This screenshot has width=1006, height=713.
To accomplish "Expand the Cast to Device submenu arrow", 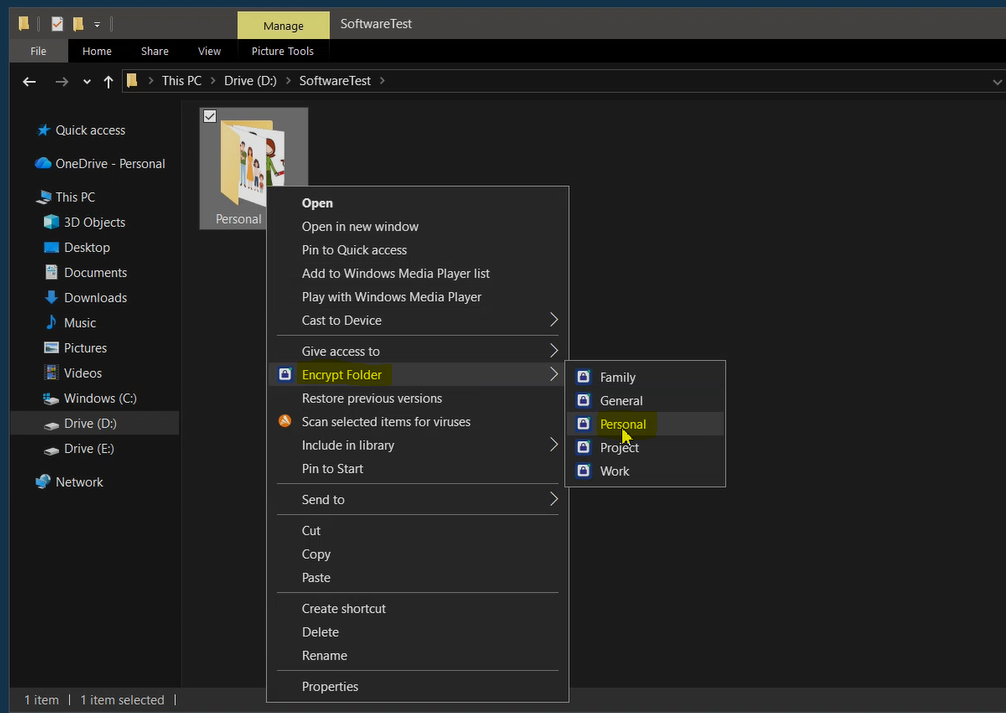I will [553, 321].
